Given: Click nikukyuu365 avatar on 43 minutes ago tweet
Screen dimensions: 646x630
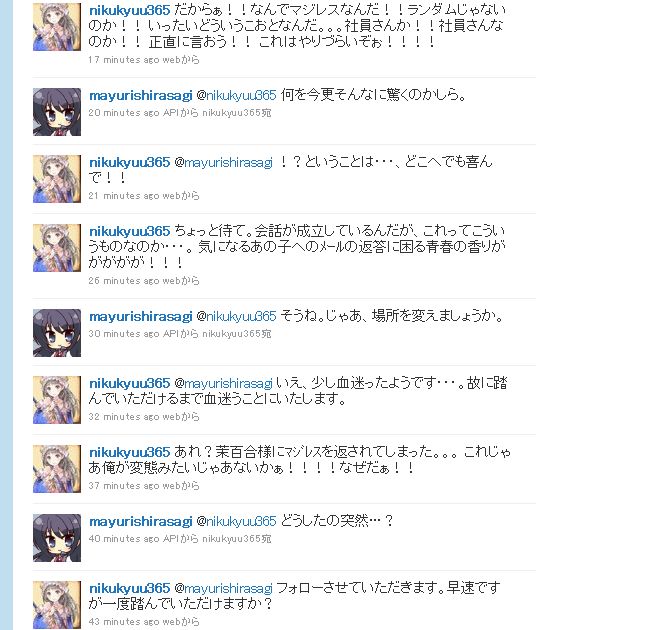Looking at the screenshot, I should [57, 604].
